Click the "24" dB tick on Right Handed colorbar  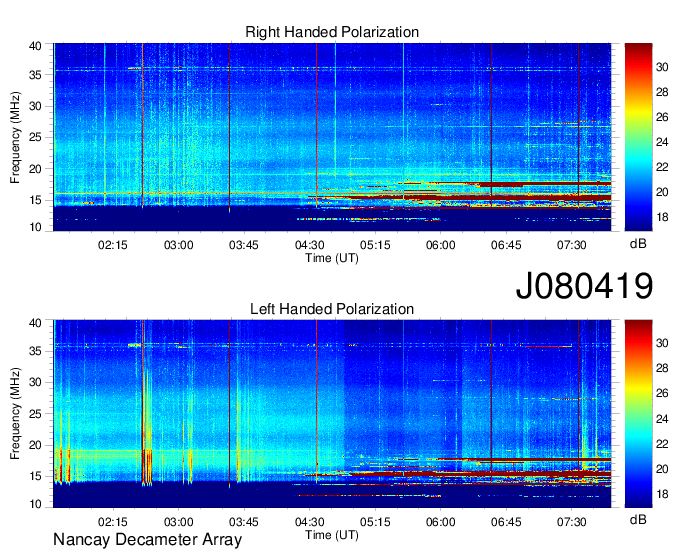[x=662, y=142]
